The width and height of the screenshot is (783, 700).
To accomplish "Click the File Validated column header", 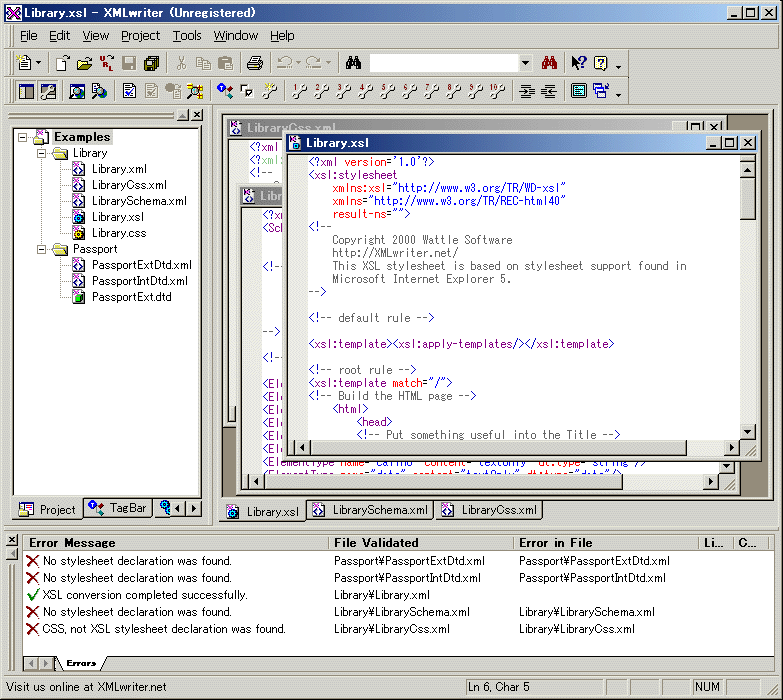I will coord(376,542).
